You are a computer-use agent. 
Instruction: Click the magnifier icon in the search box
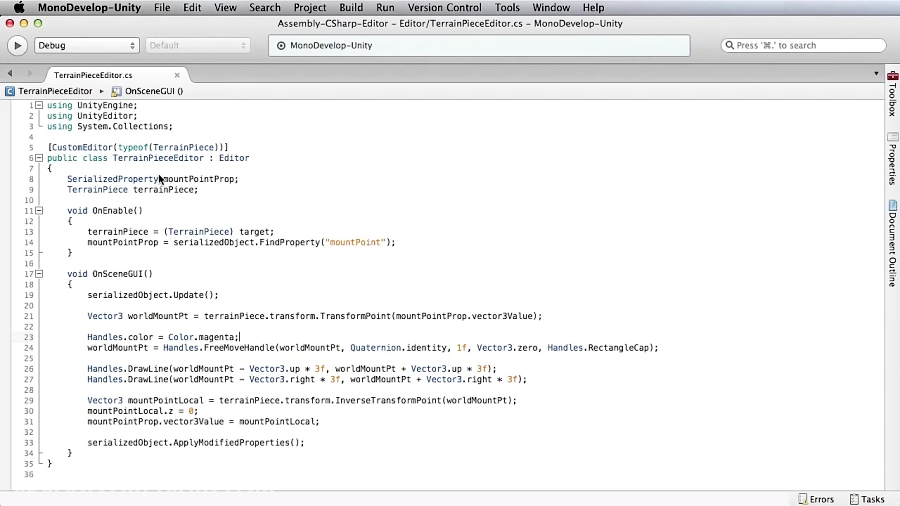[730, 45]
